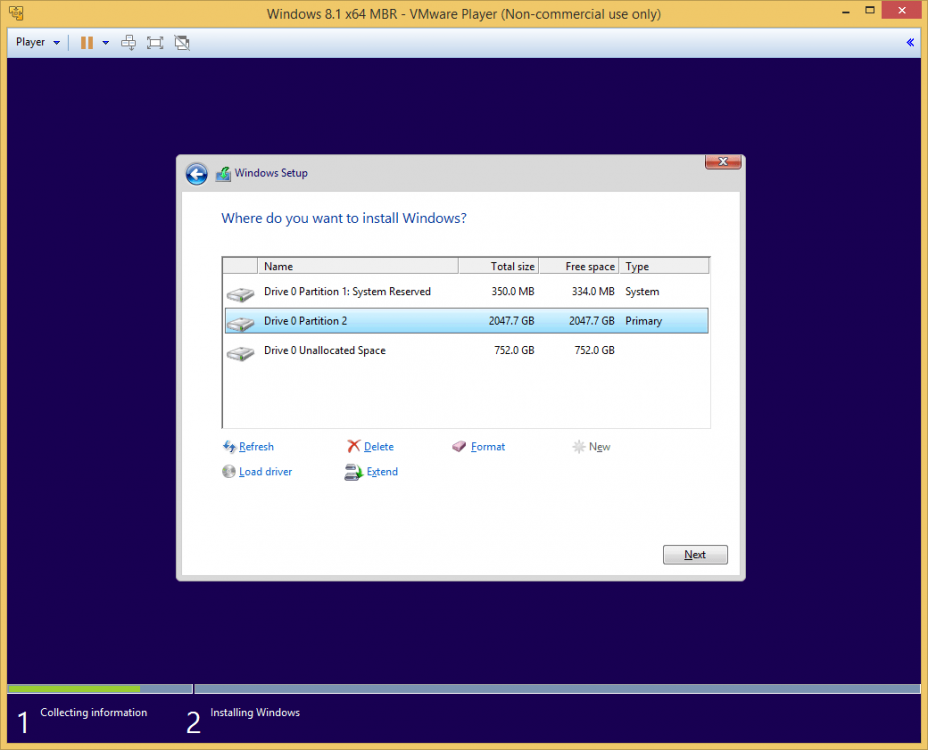Collapse the right sidebar with the chevron

(x=909, y=42)
